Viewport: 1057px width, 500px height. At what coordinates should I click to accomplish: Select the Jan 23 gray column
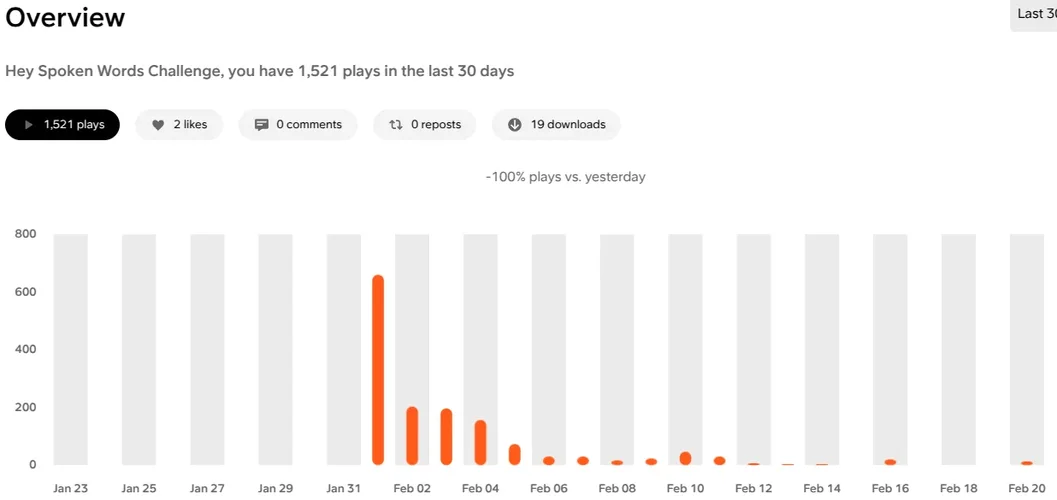(71, 350)
